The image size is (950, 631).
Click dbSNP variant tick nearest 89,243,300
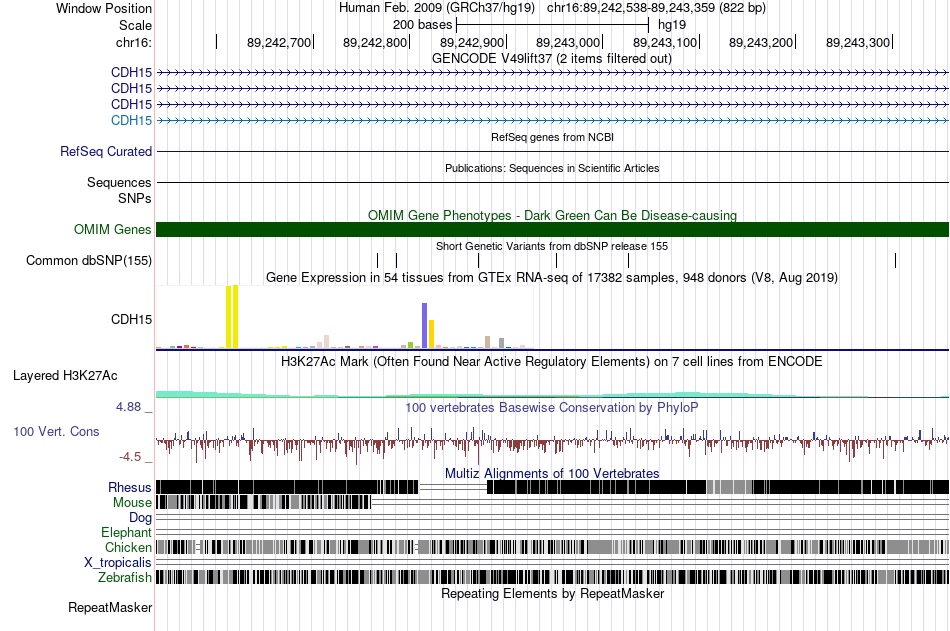click(895, 261)
